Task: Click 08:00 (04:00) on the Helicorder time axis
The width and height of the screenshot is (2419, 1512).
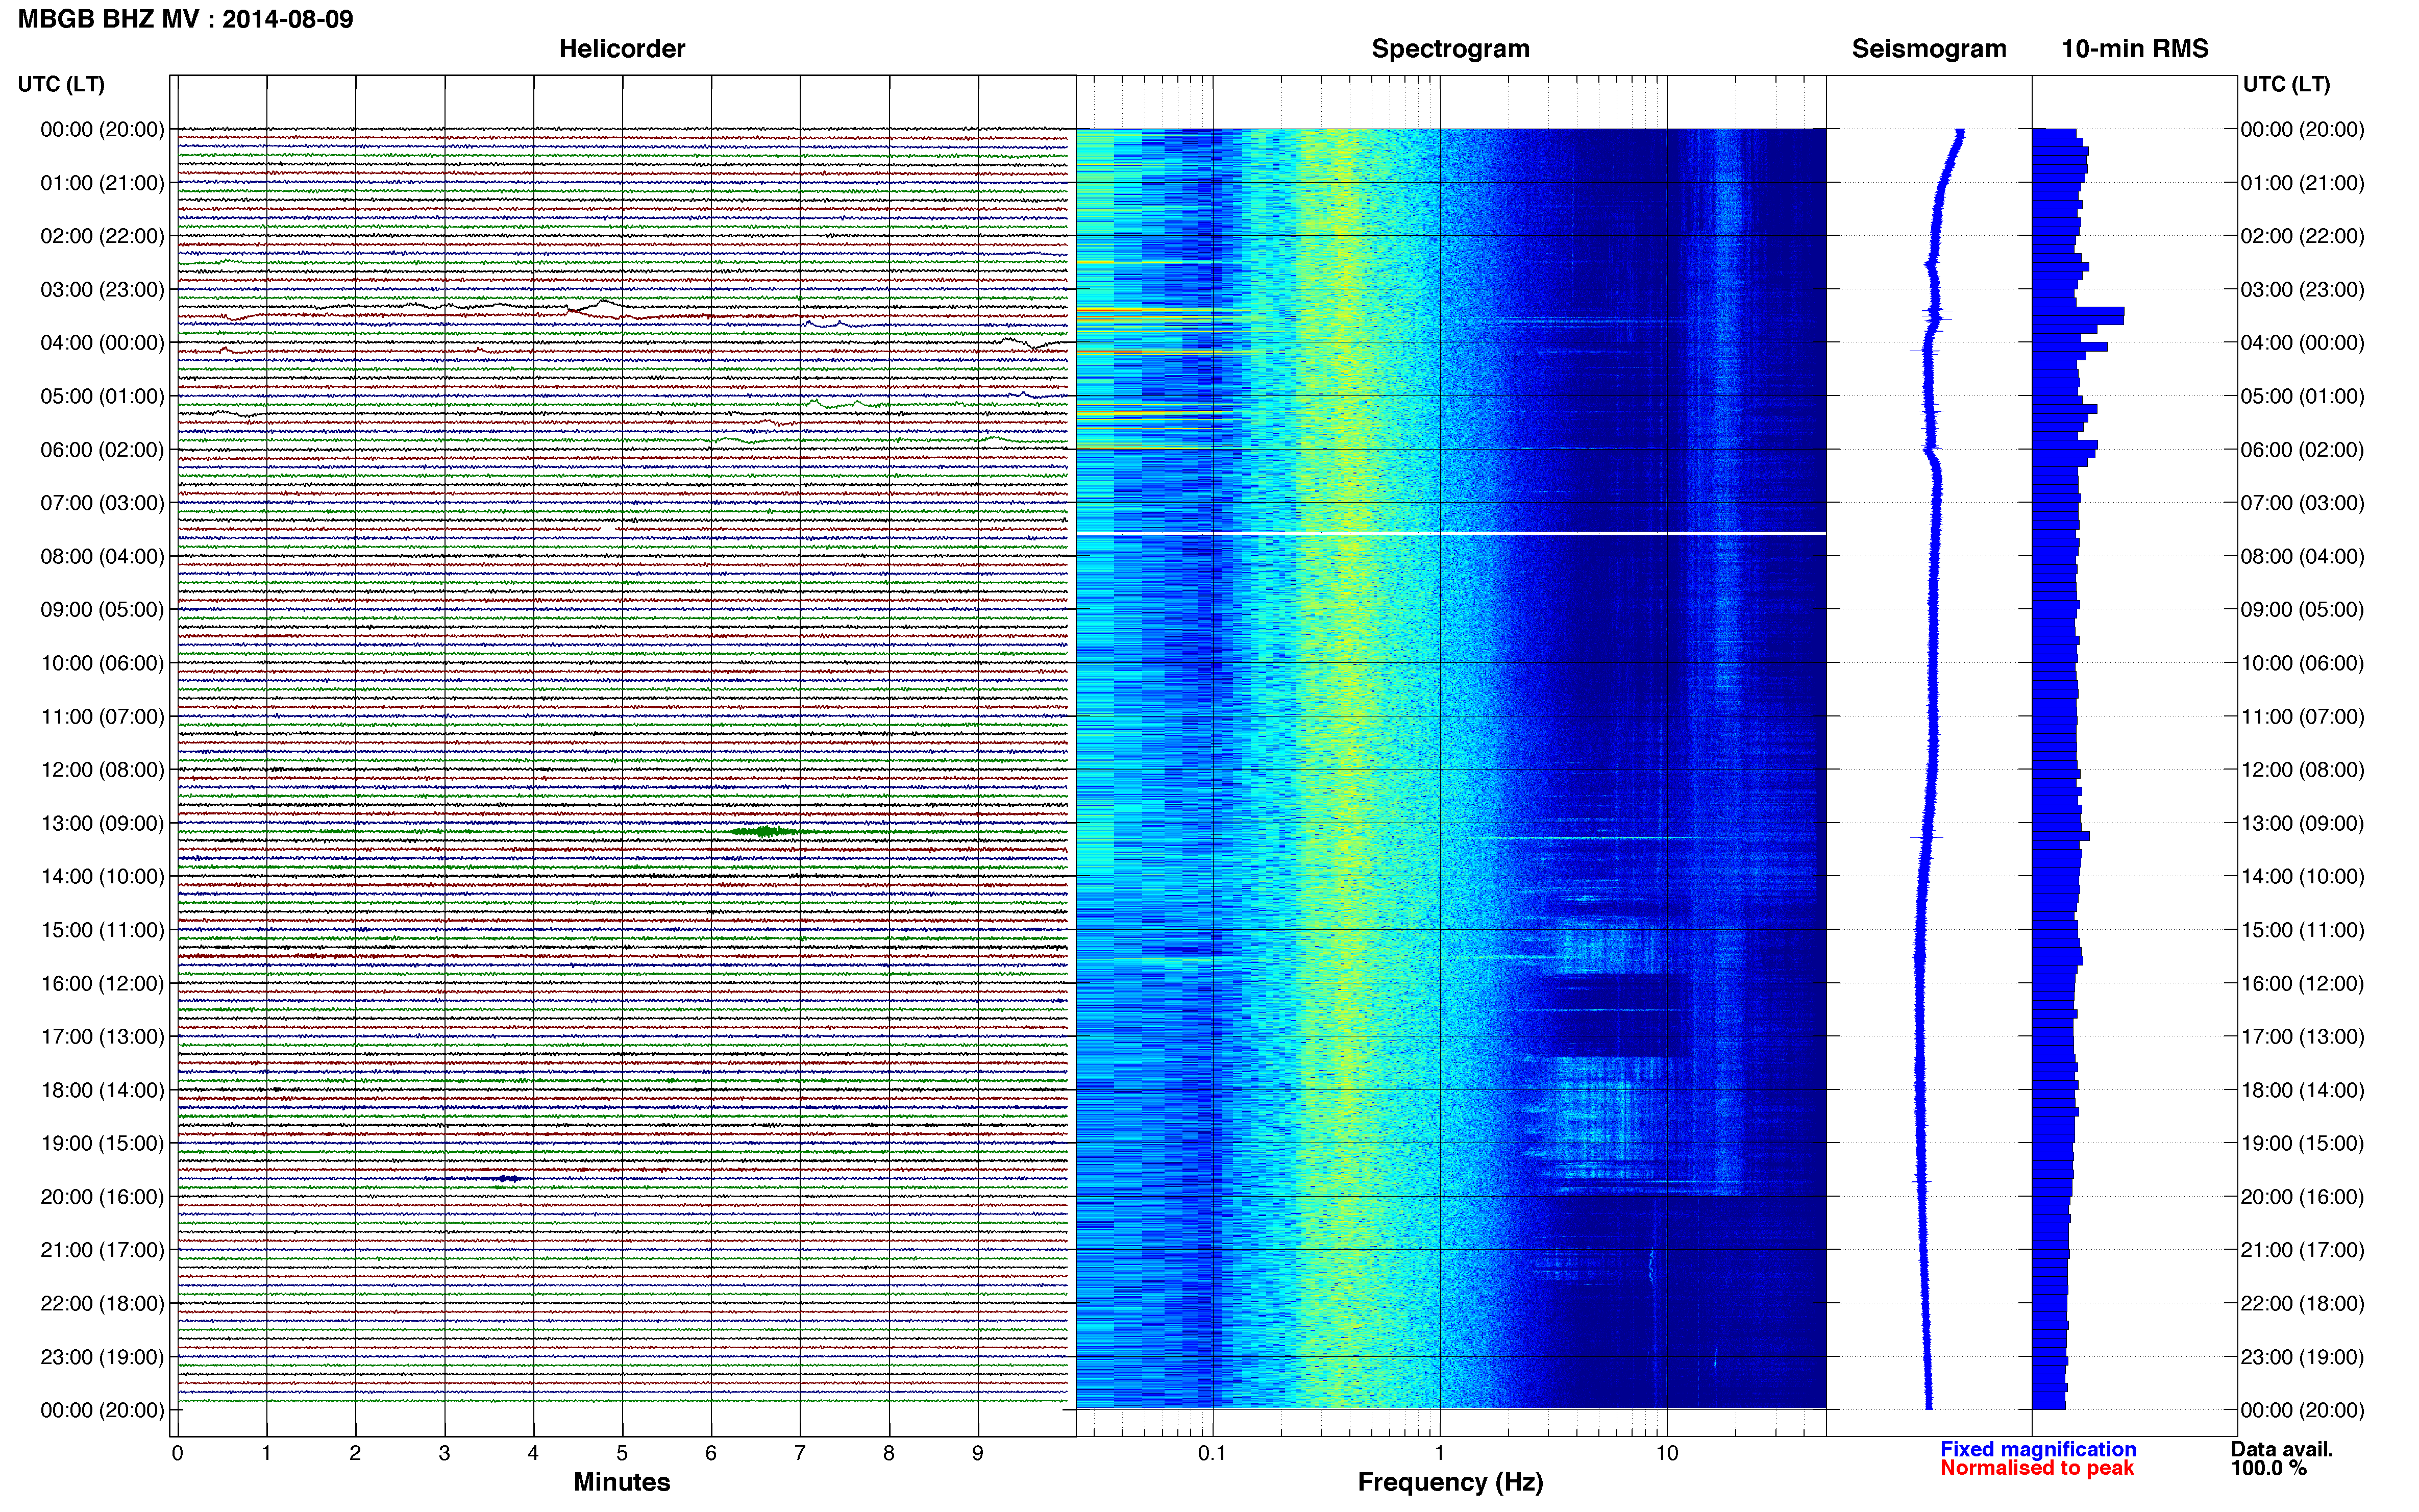Action: pyautogui.click(x=102, y=556)
